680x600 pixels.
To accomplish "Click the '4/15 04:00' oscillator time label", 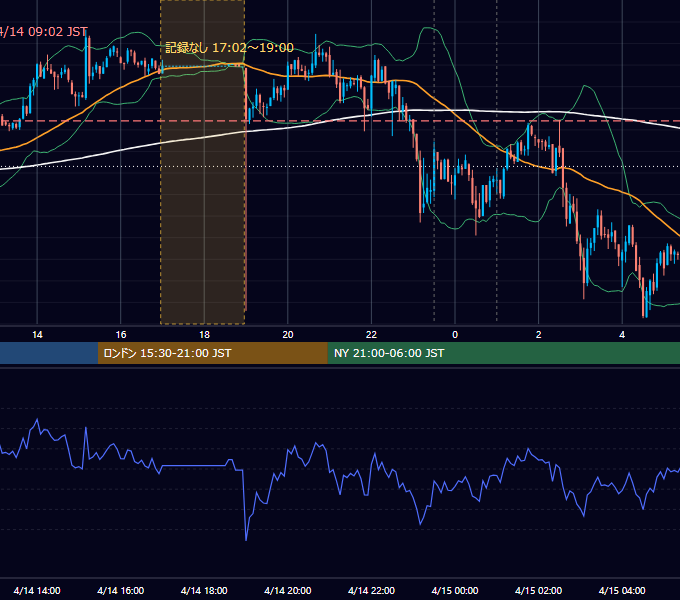I will [622, 591].
